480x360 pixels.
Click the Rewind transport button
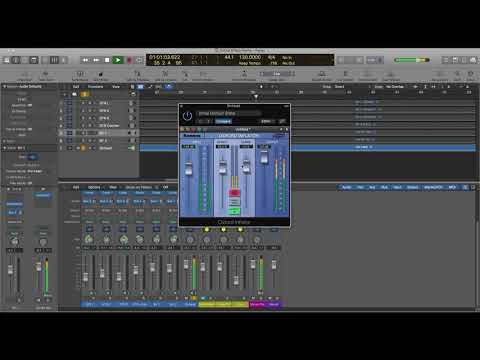85,60
